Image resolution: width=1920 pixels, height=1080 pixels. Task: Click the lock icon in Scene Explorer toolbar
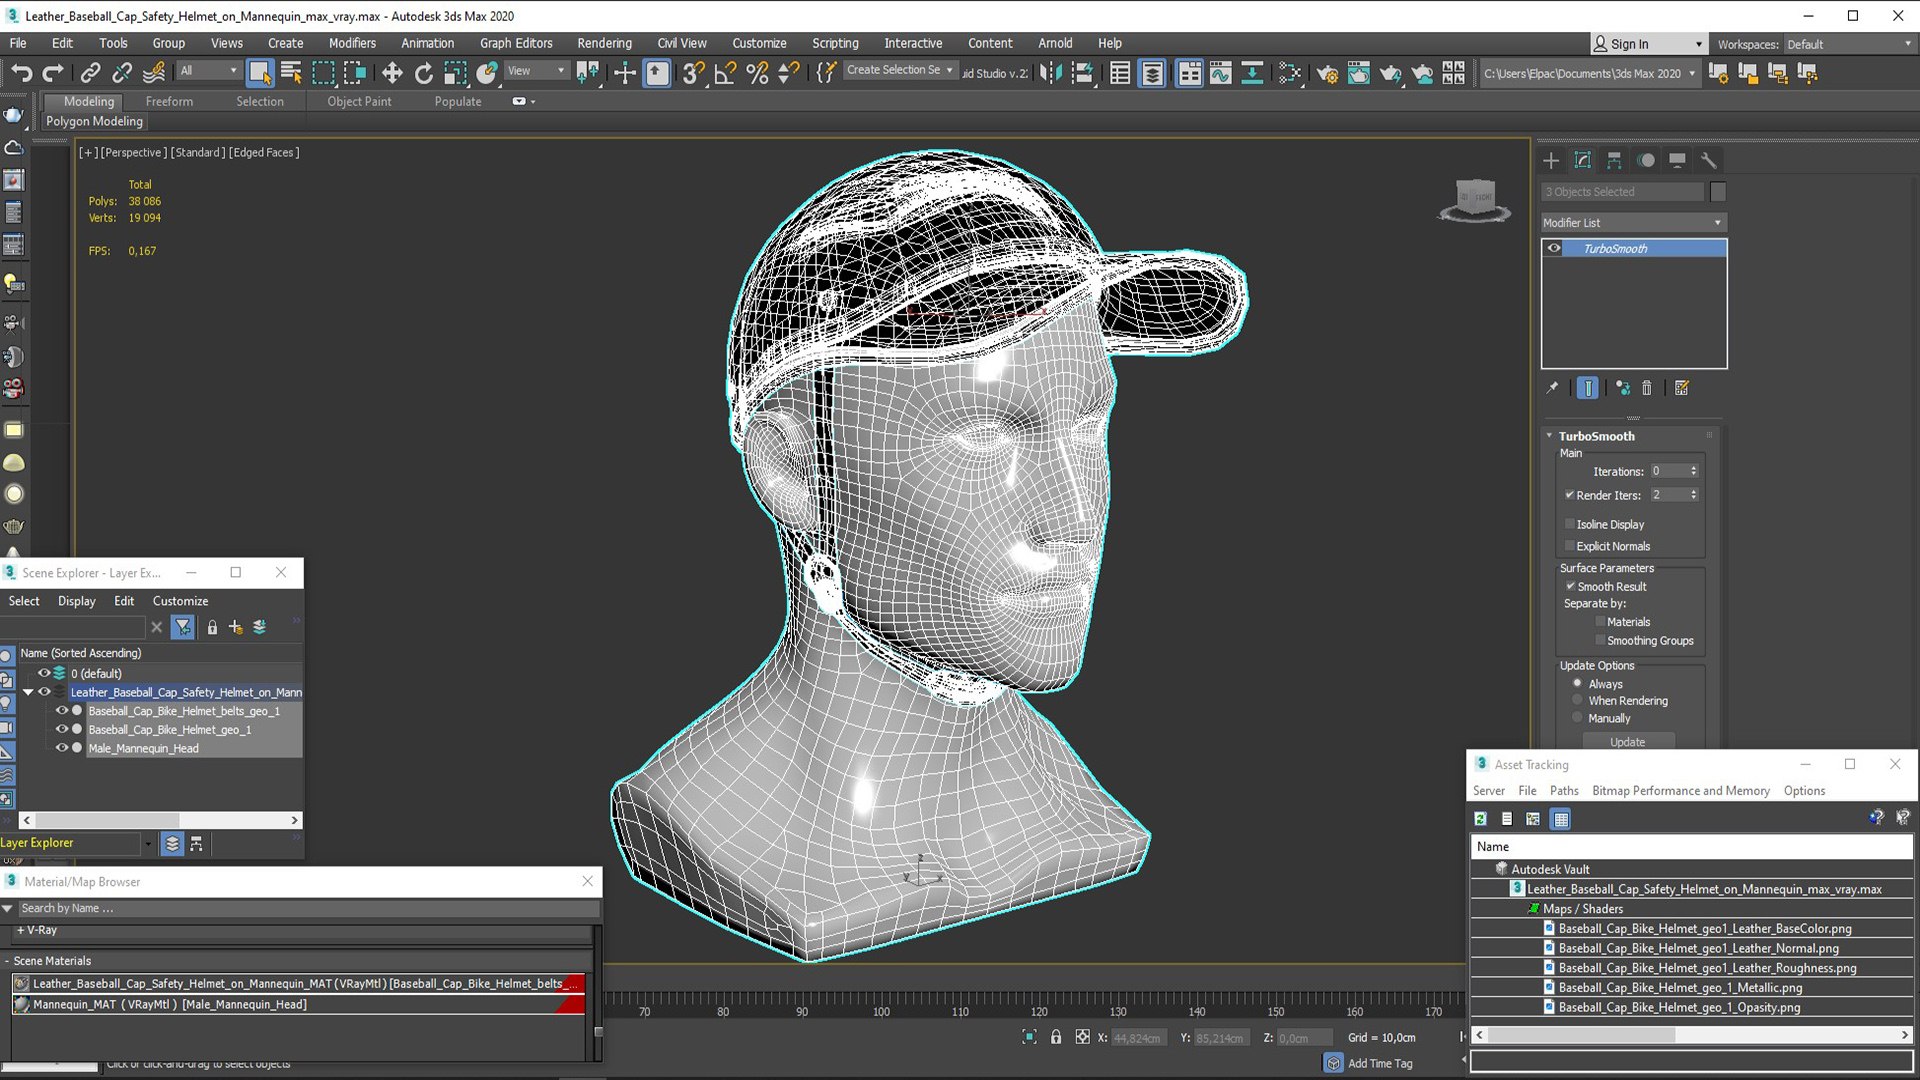(212, 627)
